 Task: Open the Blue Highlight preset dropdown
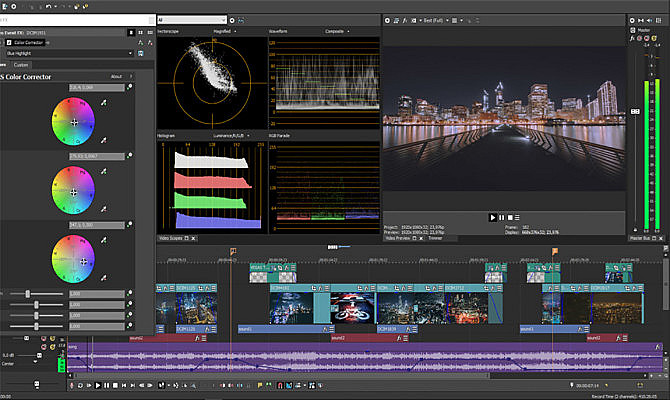click(130, 54)
